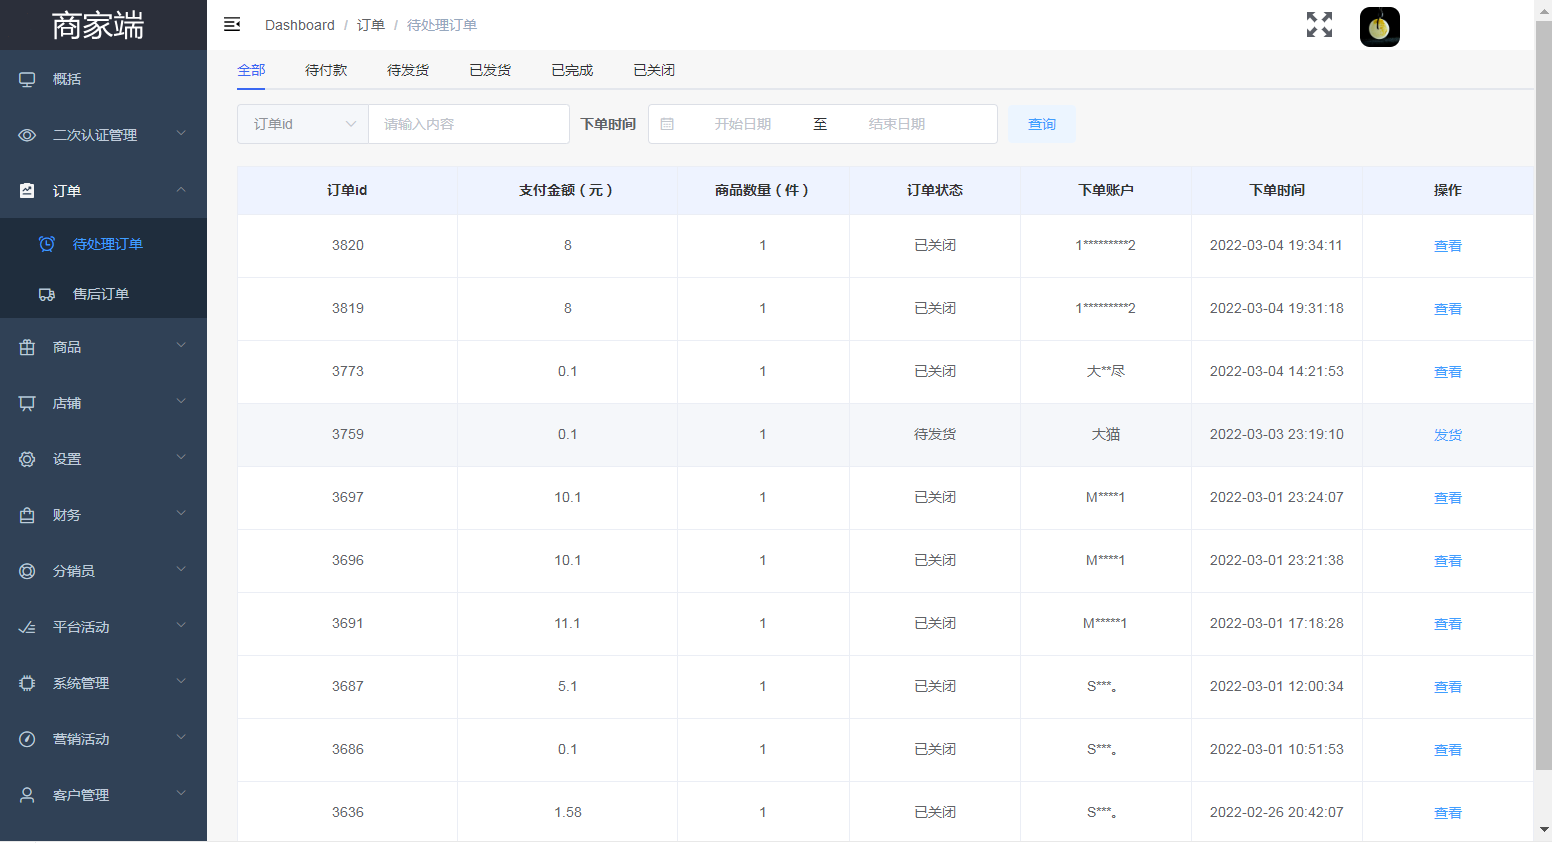Select the clock icon beside 待处理订单
Viewport: 1552px width, 843px height.
[x=47, y=244]
